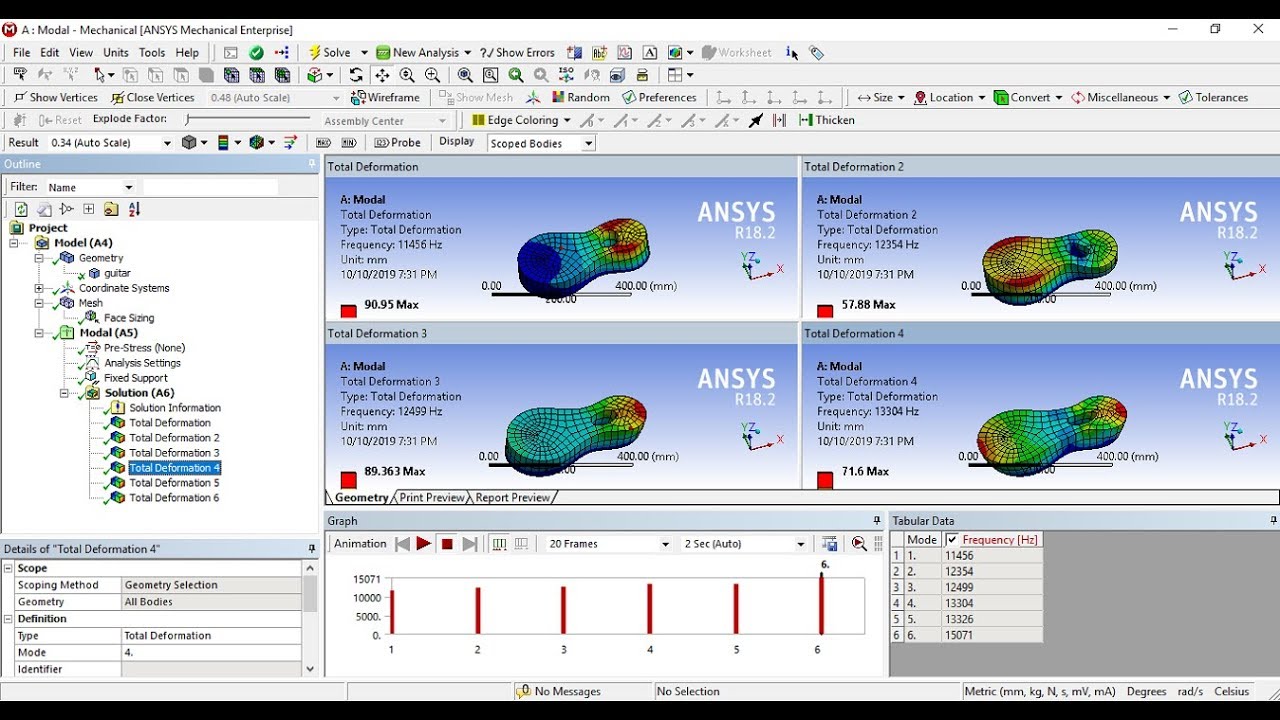
Task: Click the Thicken edges button
Action: [x=827, y=120]
